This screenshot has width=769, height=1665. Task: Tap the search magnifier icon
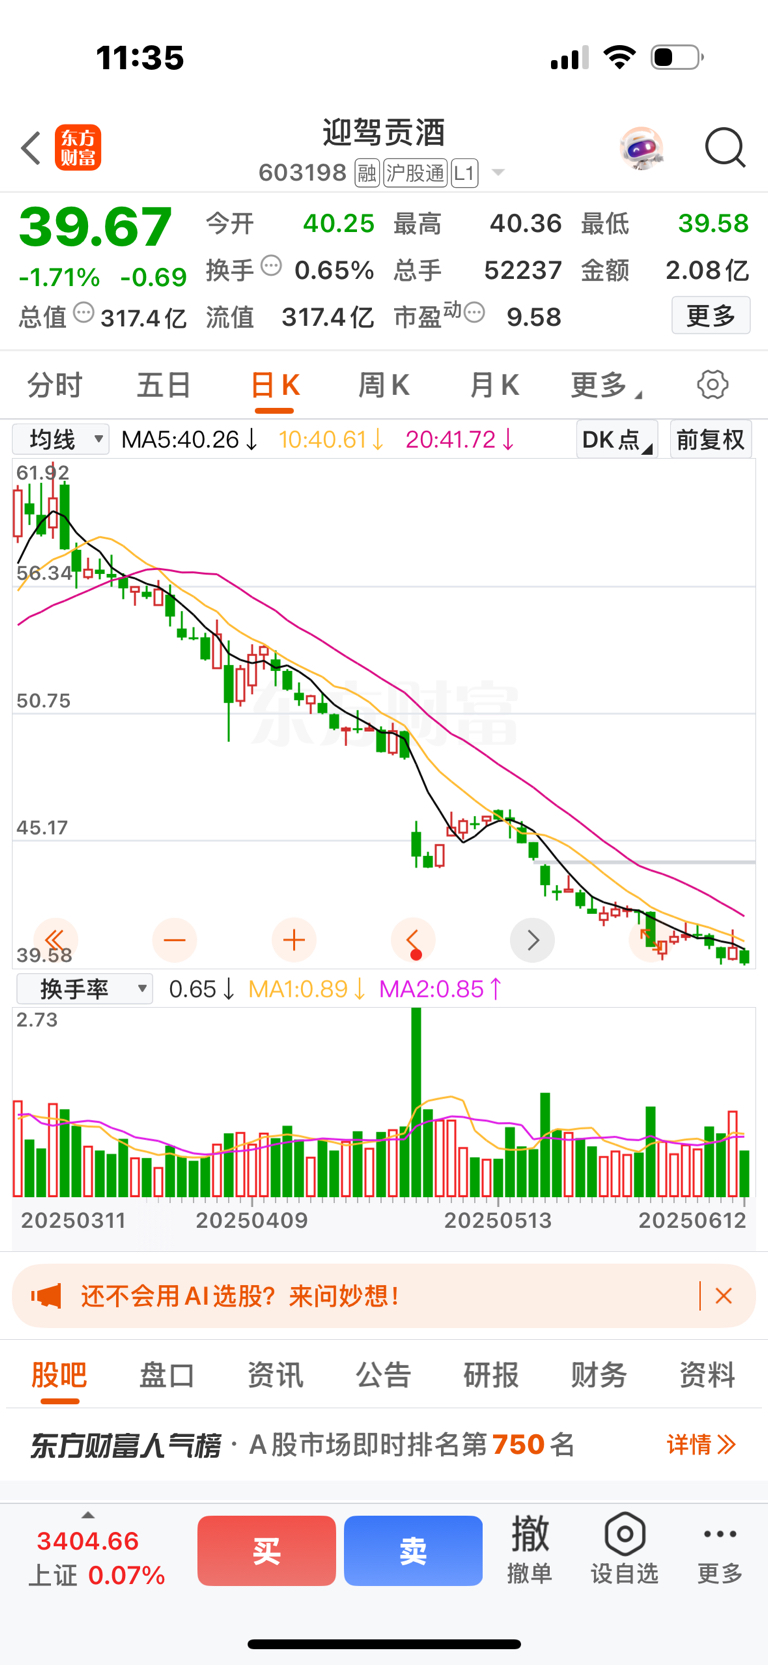tap(725, 148)
